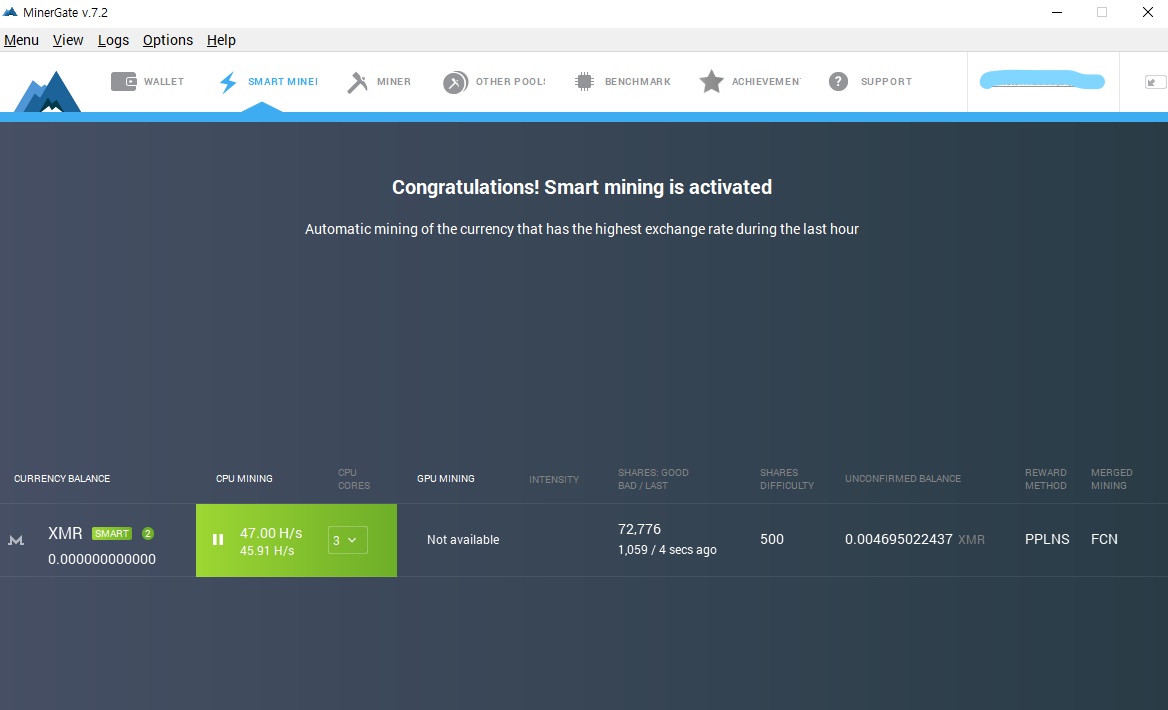Open the Options menu
This screenshot has width=1168, height=710.
click(168, 40)
